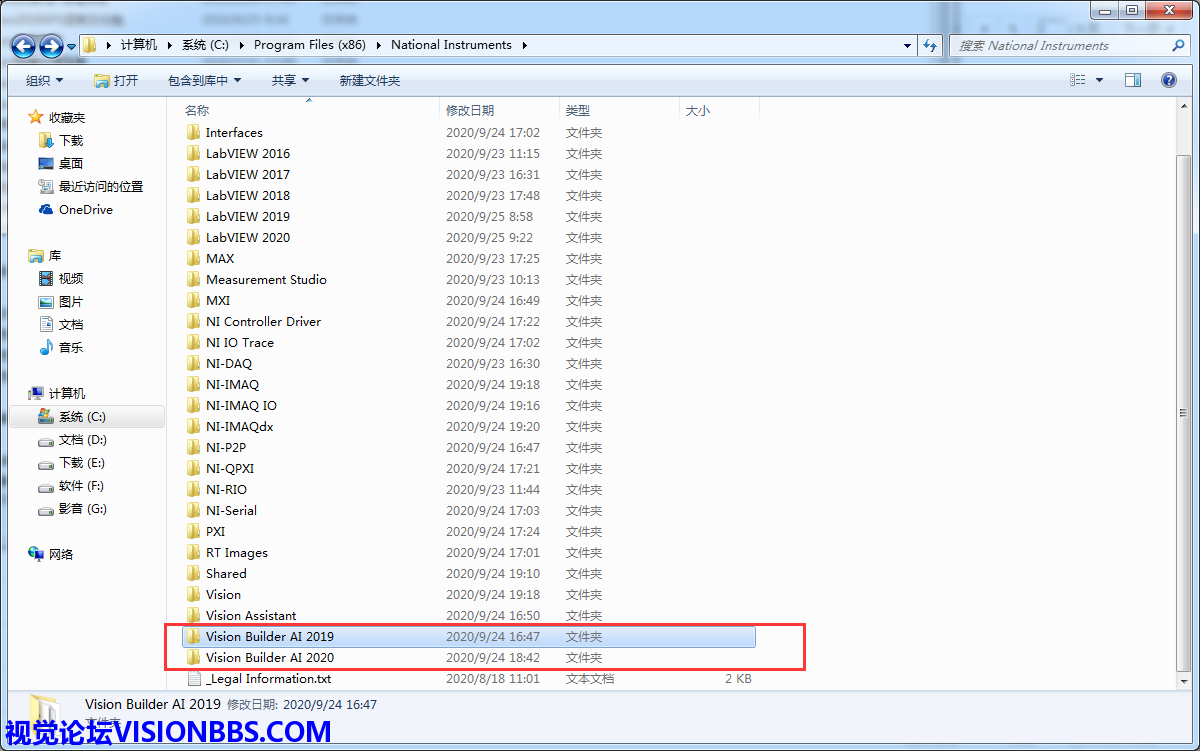Screen dimensions: 1200x751
Task: Select 影音 (G:) drive in sidebar
Action: [83, 508]
